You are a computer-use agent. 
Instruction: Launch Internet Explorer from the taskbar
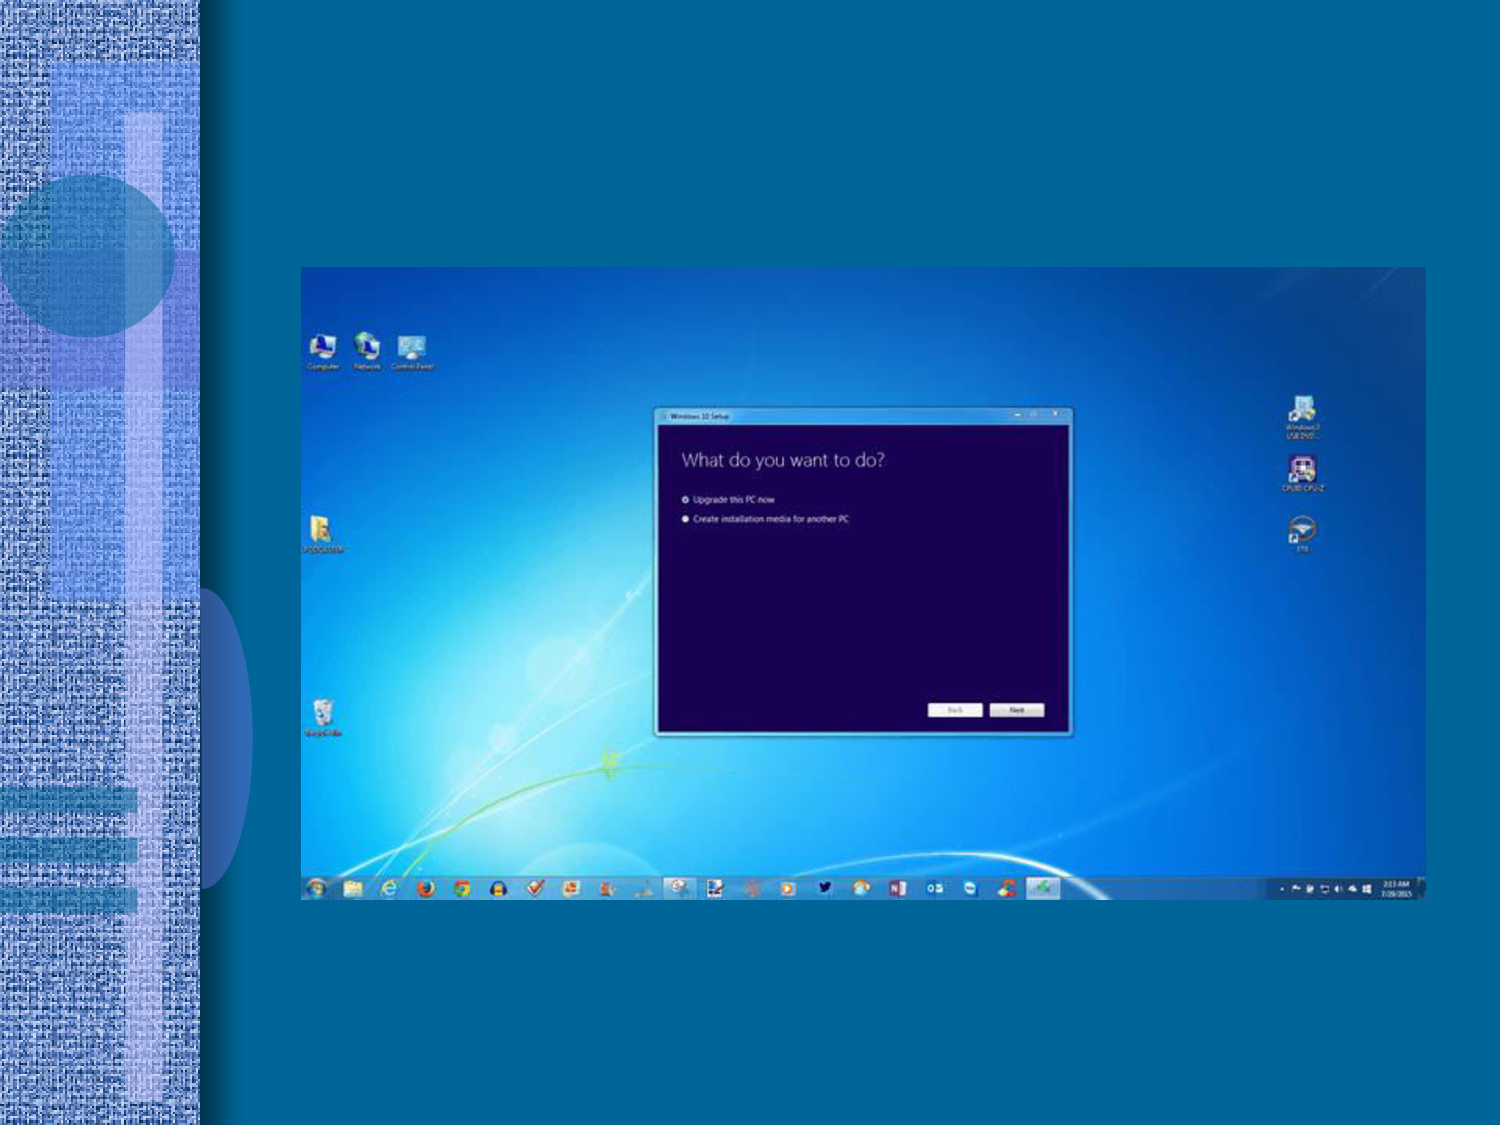pos(389,888)
